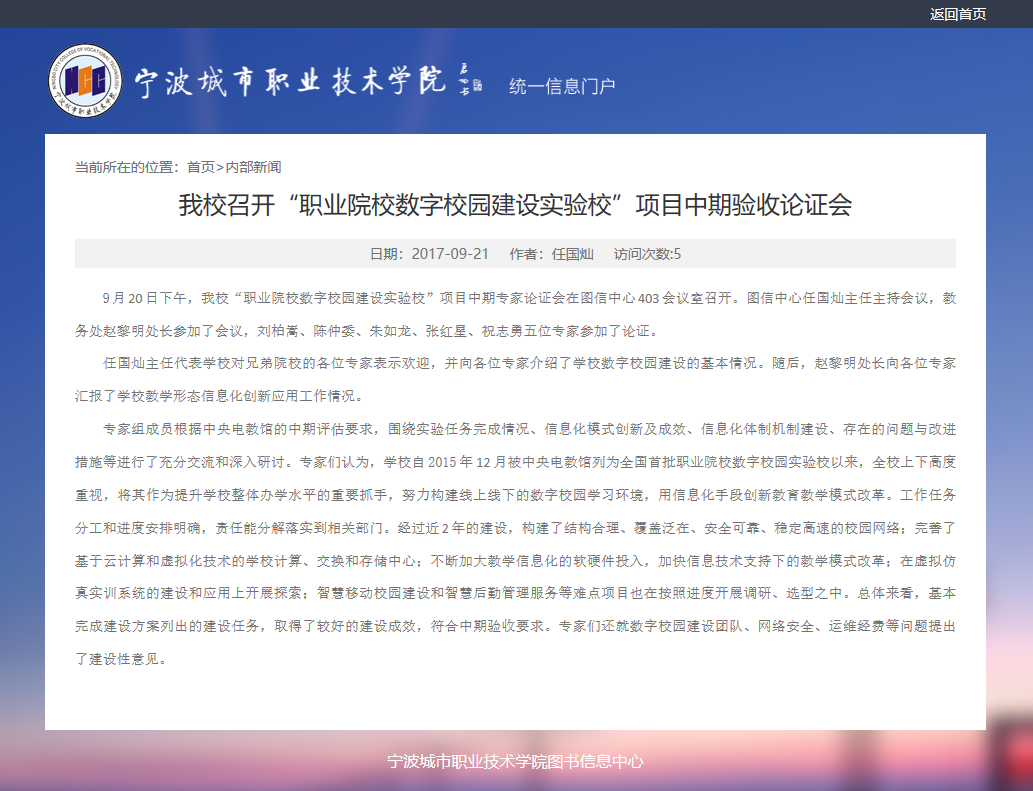Screen dimensions: 1033x791
Task: Click the paragraph starting 9月20日下午
Action: click(x=515, y=315)
